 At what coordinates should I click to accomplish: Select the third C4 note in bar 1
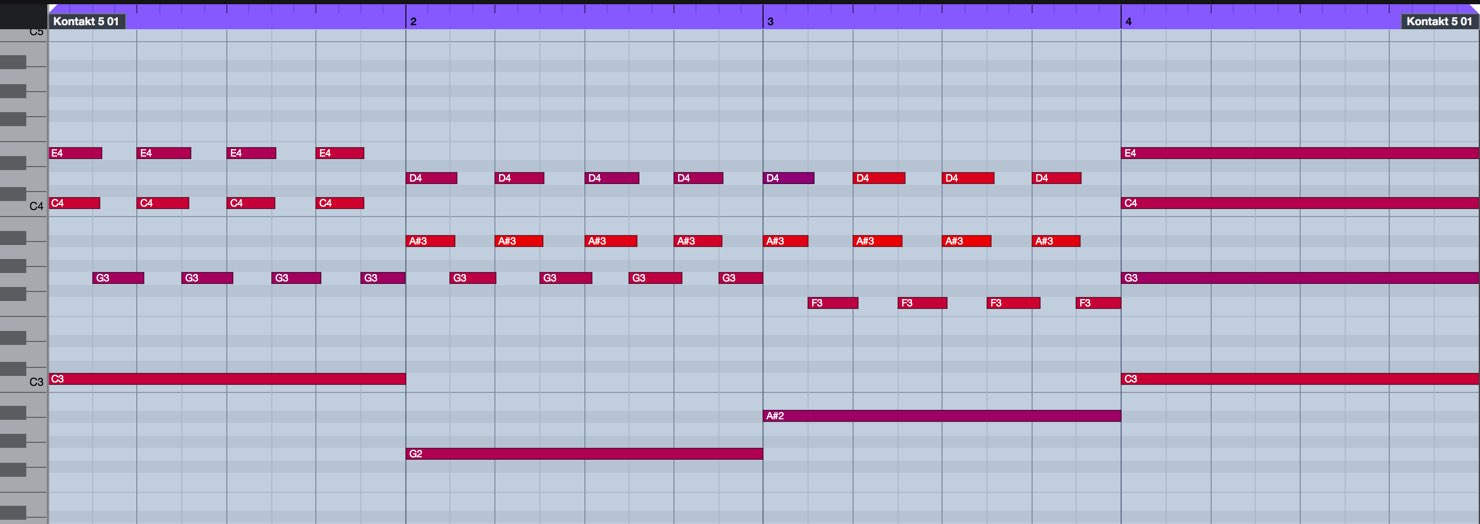click(x=251, y=203)
